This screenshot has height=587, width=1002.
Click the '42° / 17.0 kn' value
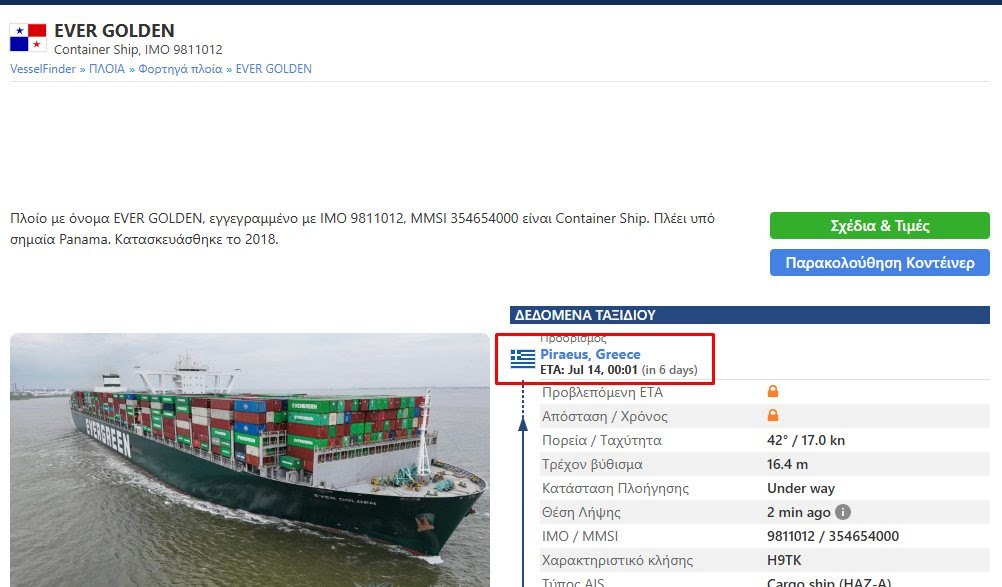[x=806, y=440]
